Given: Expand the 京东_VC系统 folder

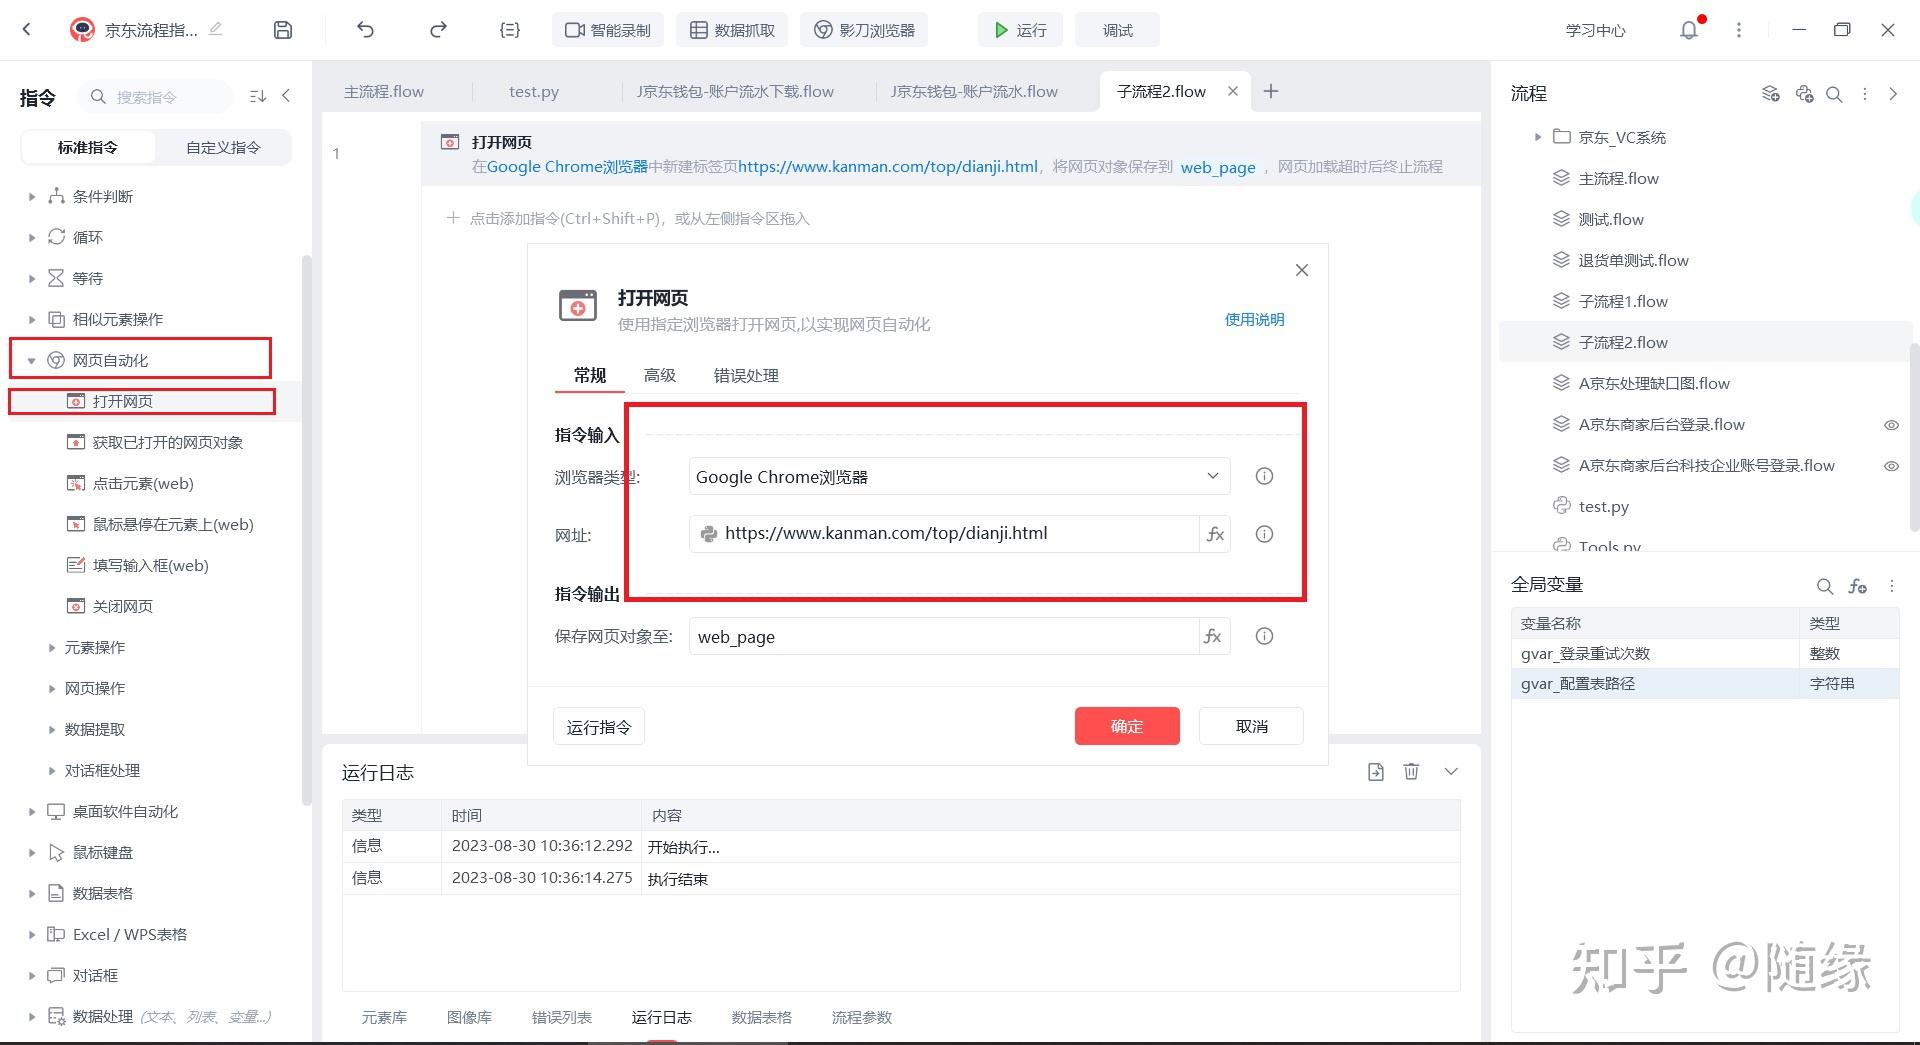Looking at the screenshot, I should [1537, 137].
